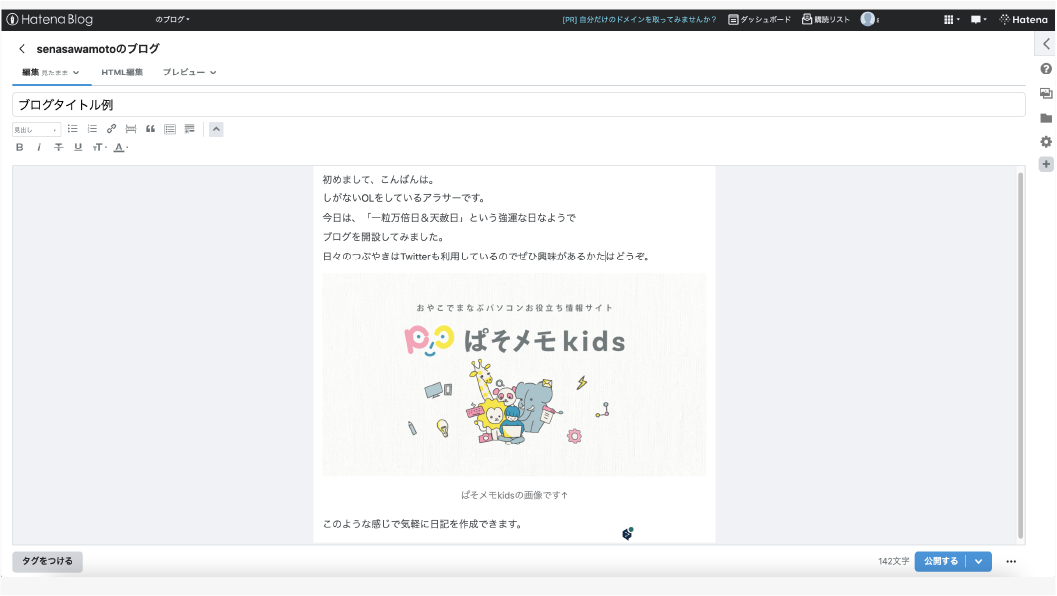This screenshot has width=1057, height=596.
Task: Click the タグをつける button
Action: (x=47, y=561)
